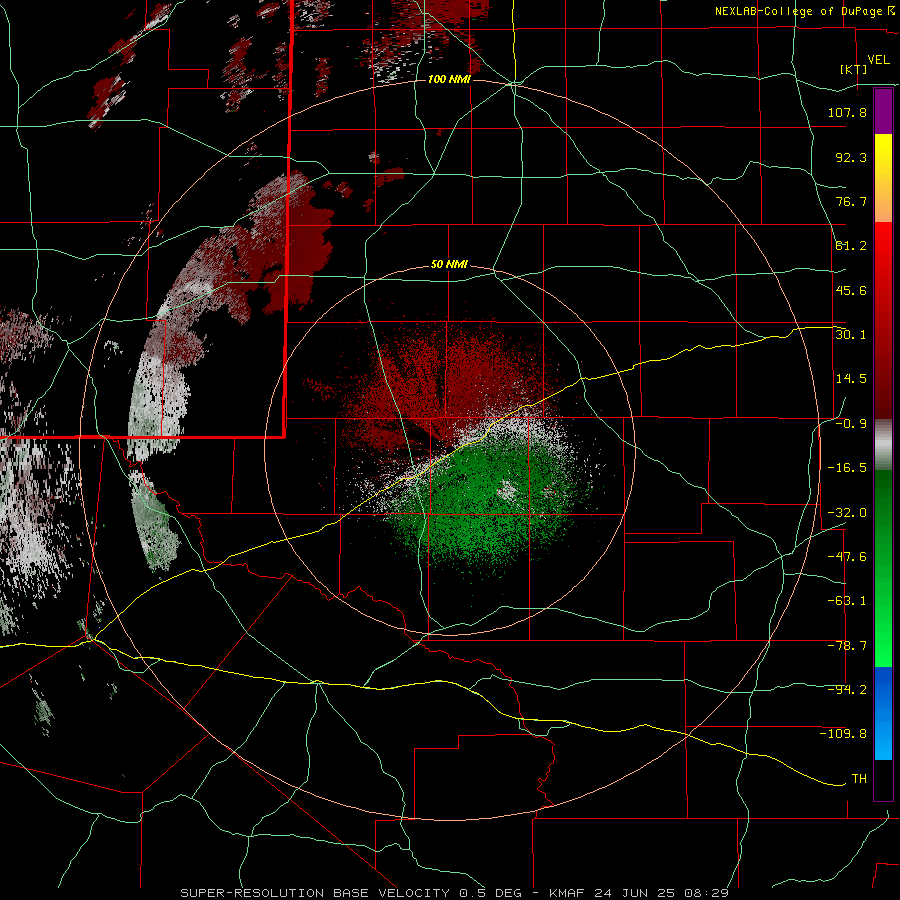The image size is (900, 900).
Task: Select the 30.1 scale value
Action: coord(851,335)
